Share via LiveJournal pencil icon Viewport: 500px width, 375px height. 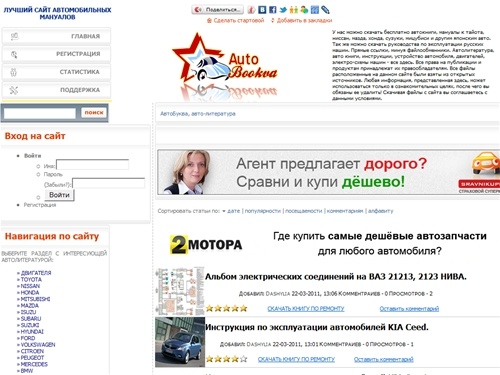(325, 10)
